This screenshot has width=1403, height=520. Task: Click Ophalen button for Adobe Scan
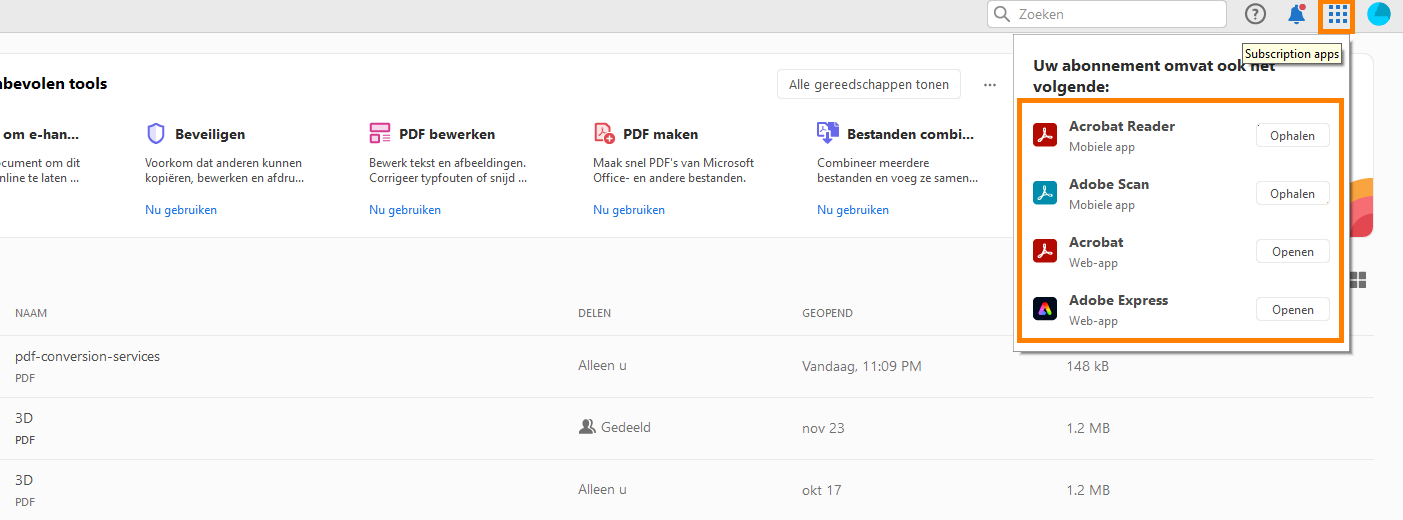(1292, 194)
